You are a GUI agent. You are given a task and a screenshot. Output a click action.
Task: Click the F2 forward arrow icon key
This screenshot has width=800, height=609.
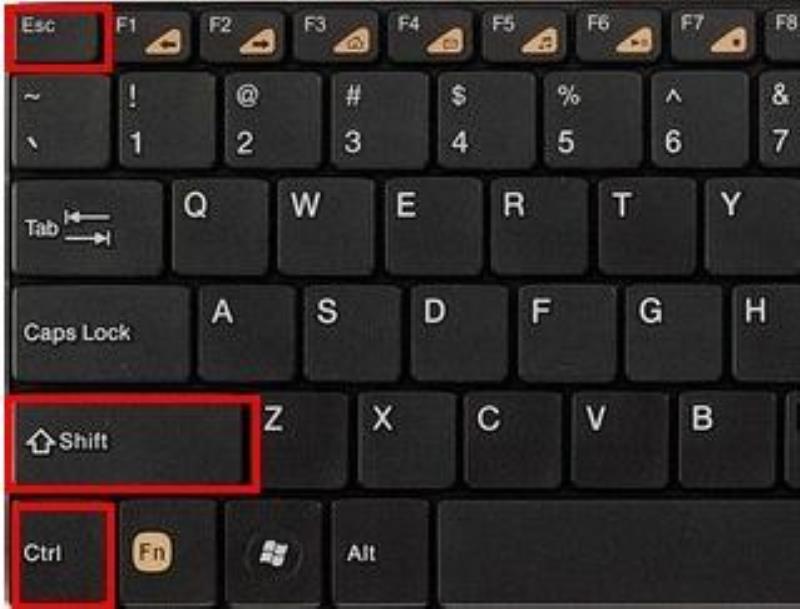pyautogui.click(x=246, y=36)
